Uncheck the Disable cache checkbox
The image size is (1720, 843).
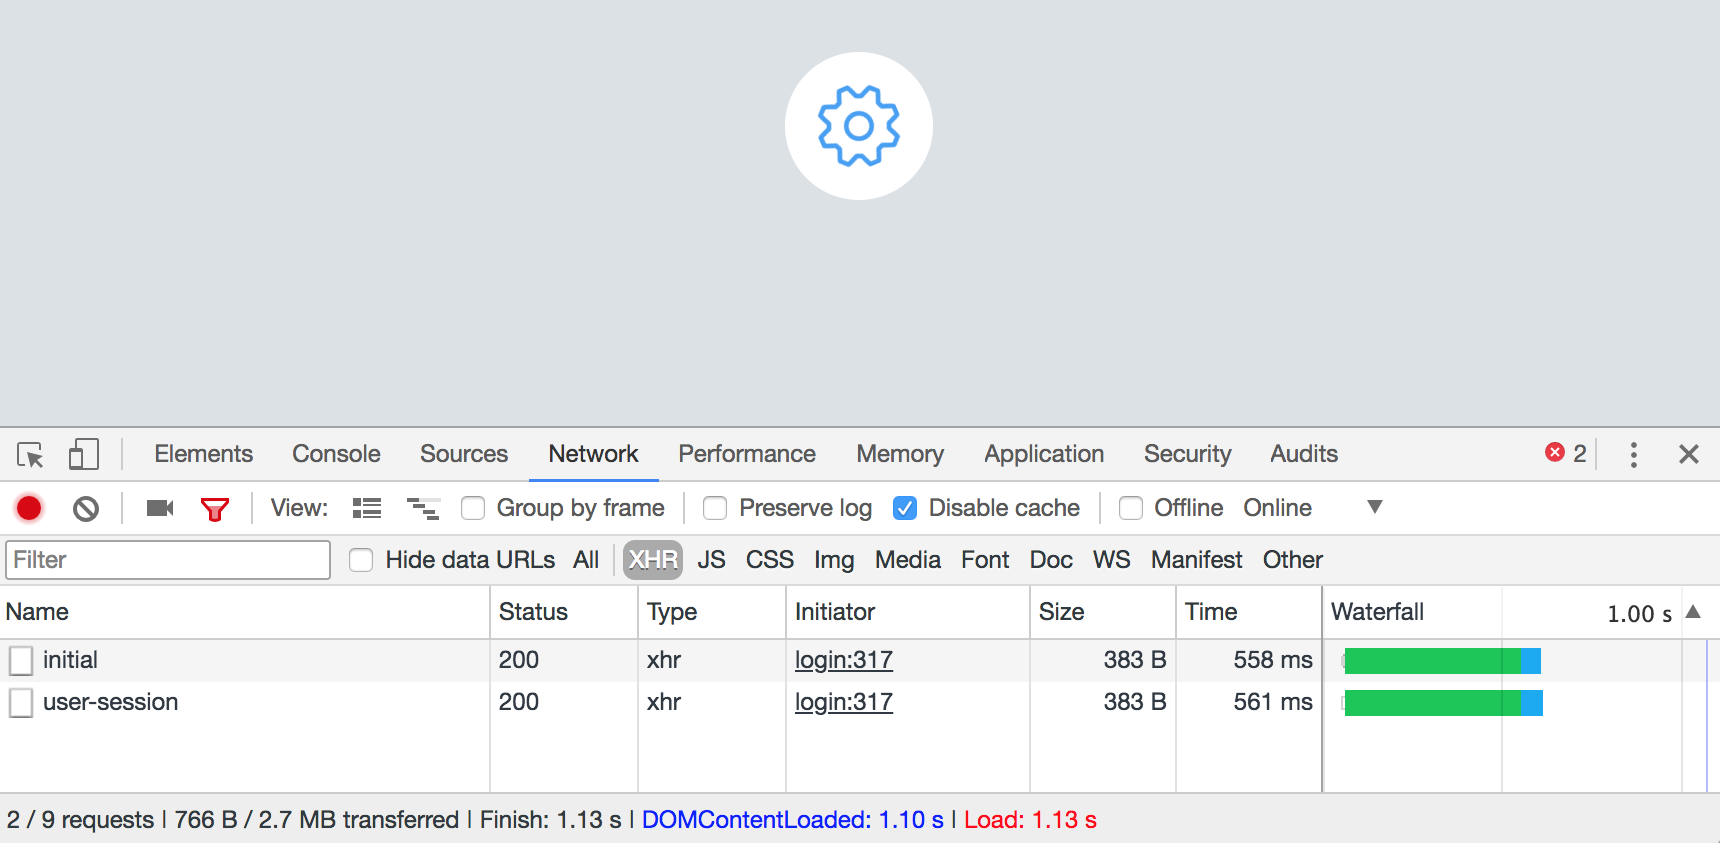pyautogui.click(x=905, y=509)
